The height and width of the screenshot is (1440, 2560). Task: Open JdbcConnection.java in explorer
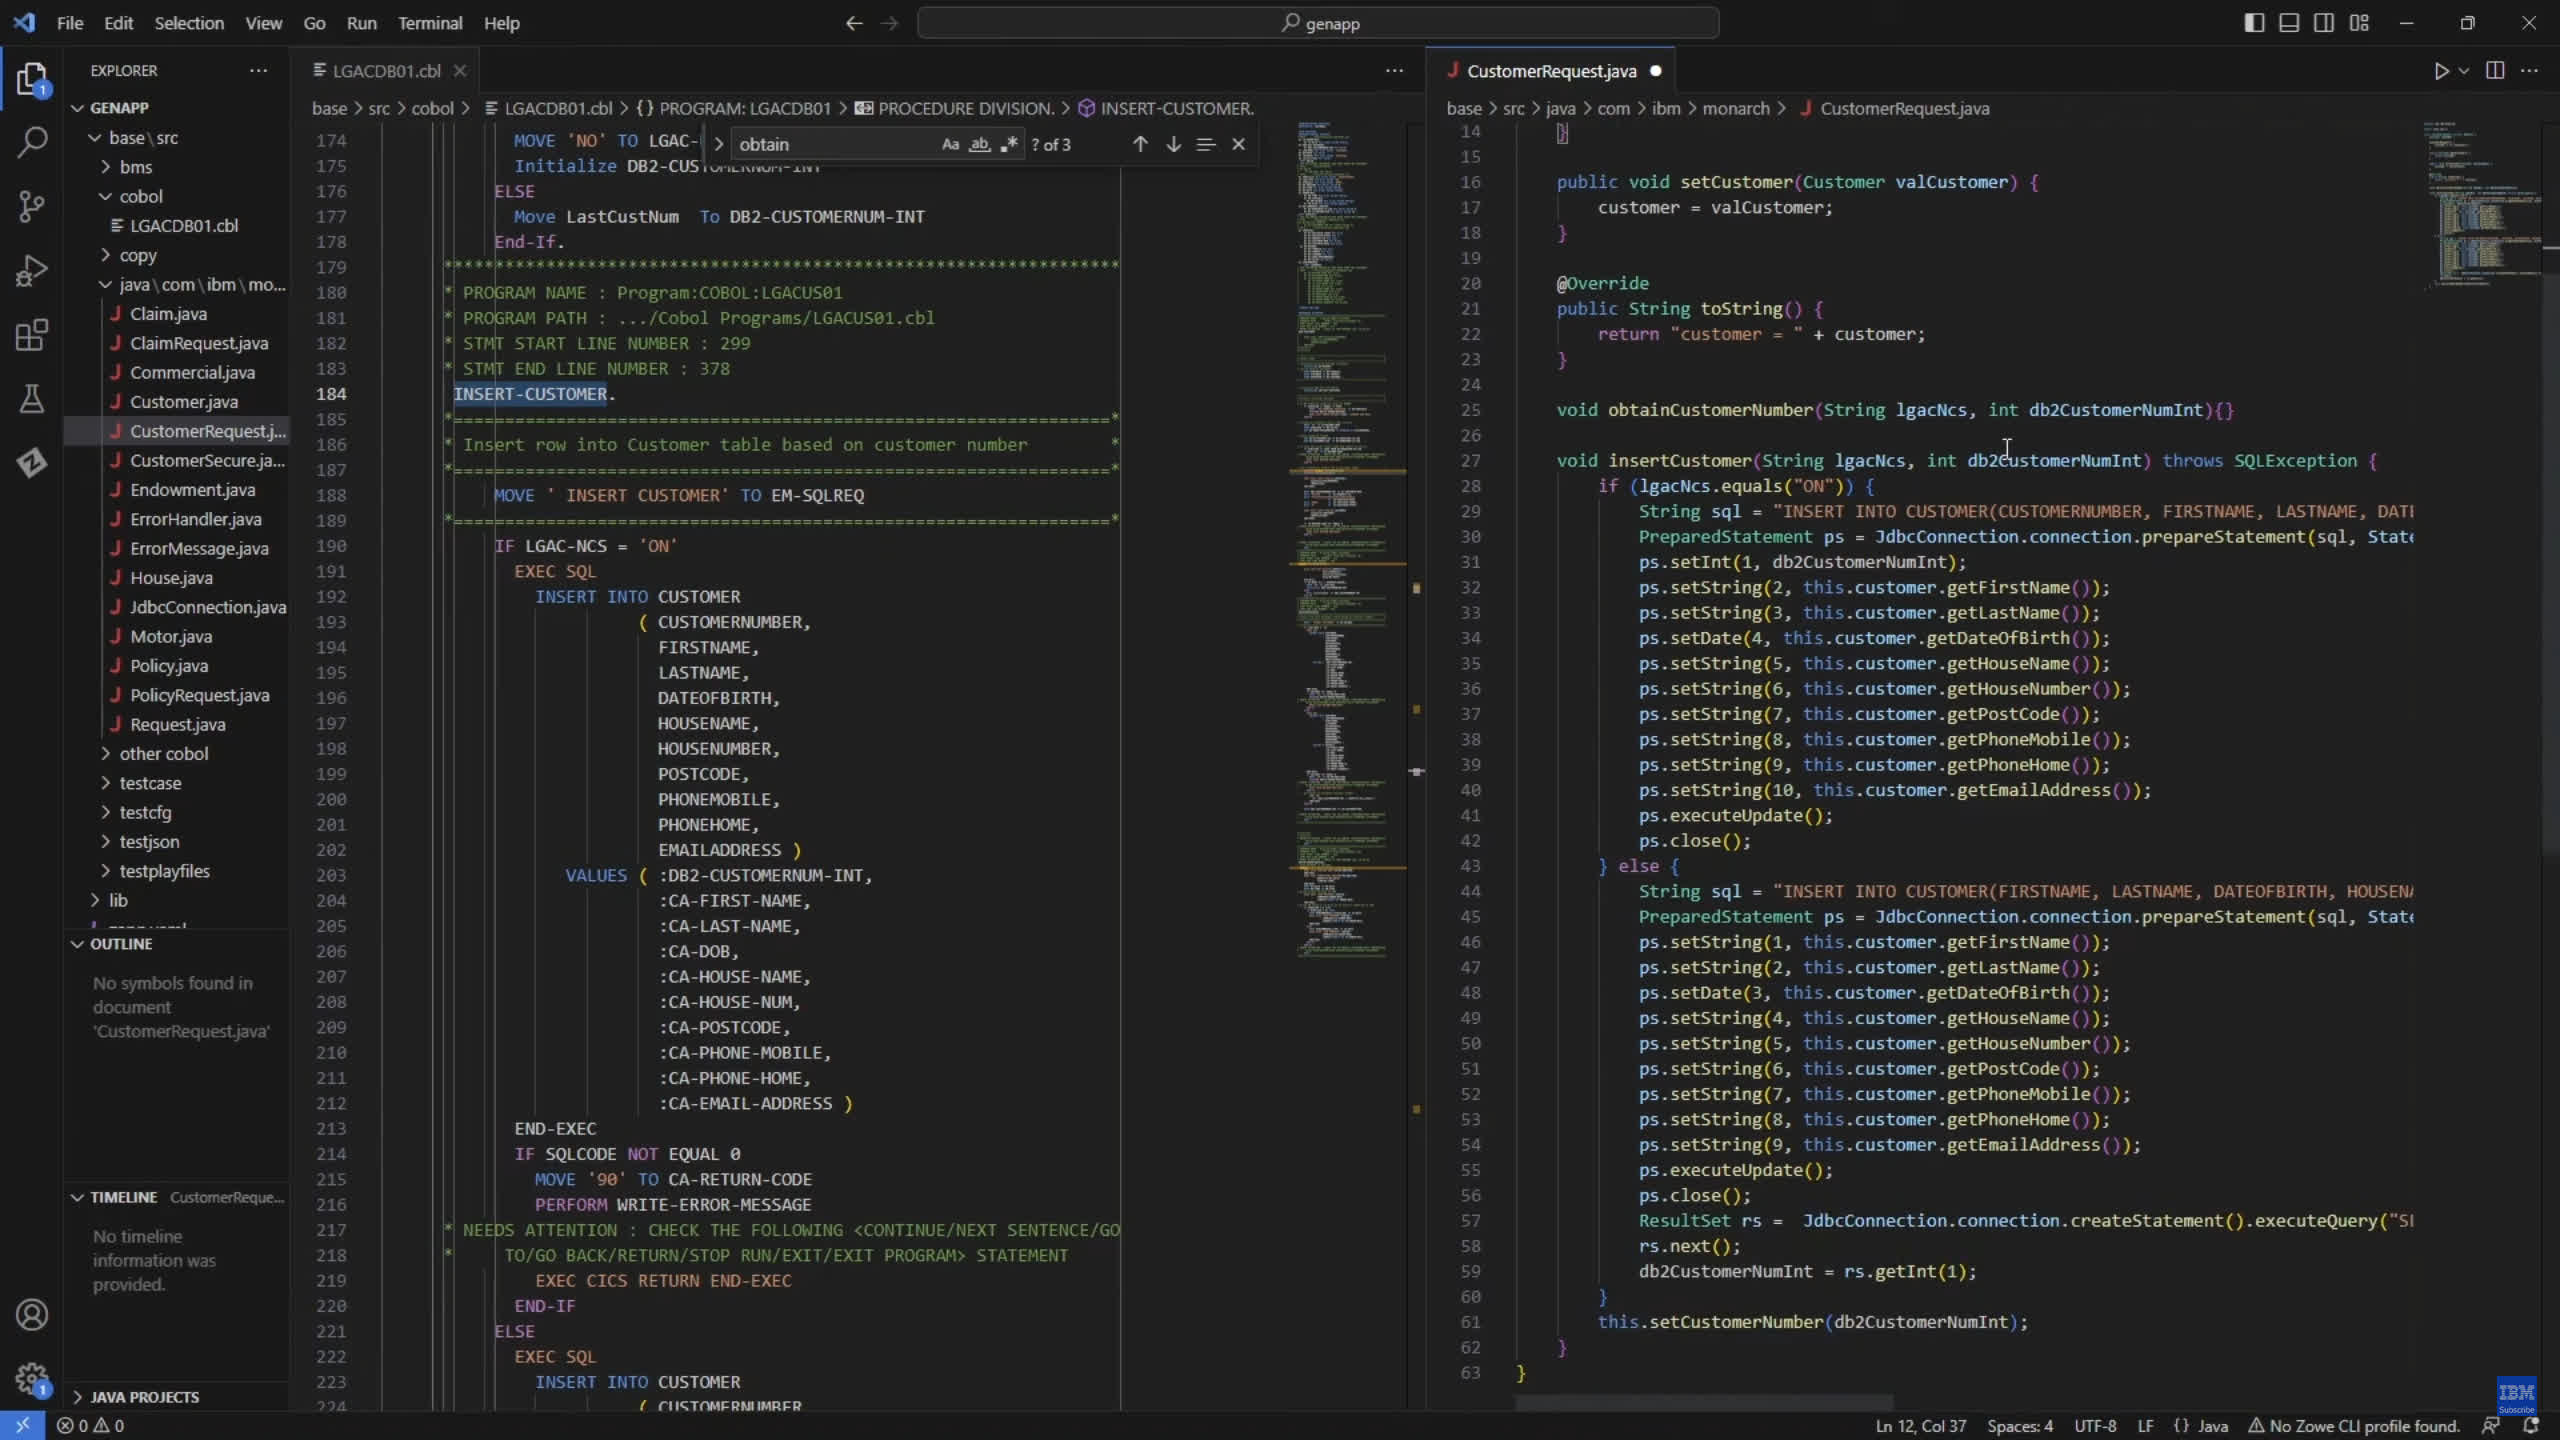(207, 607)
